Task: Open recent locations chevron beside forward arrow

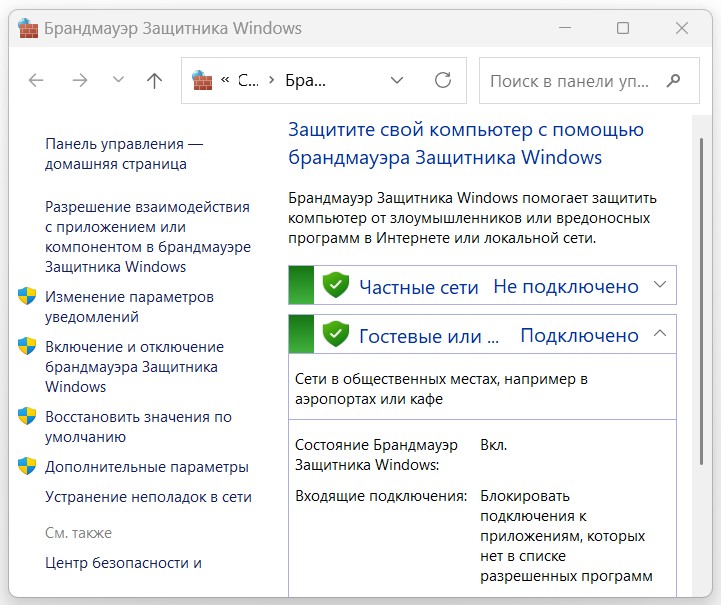Action: click(x=118, y=80)
